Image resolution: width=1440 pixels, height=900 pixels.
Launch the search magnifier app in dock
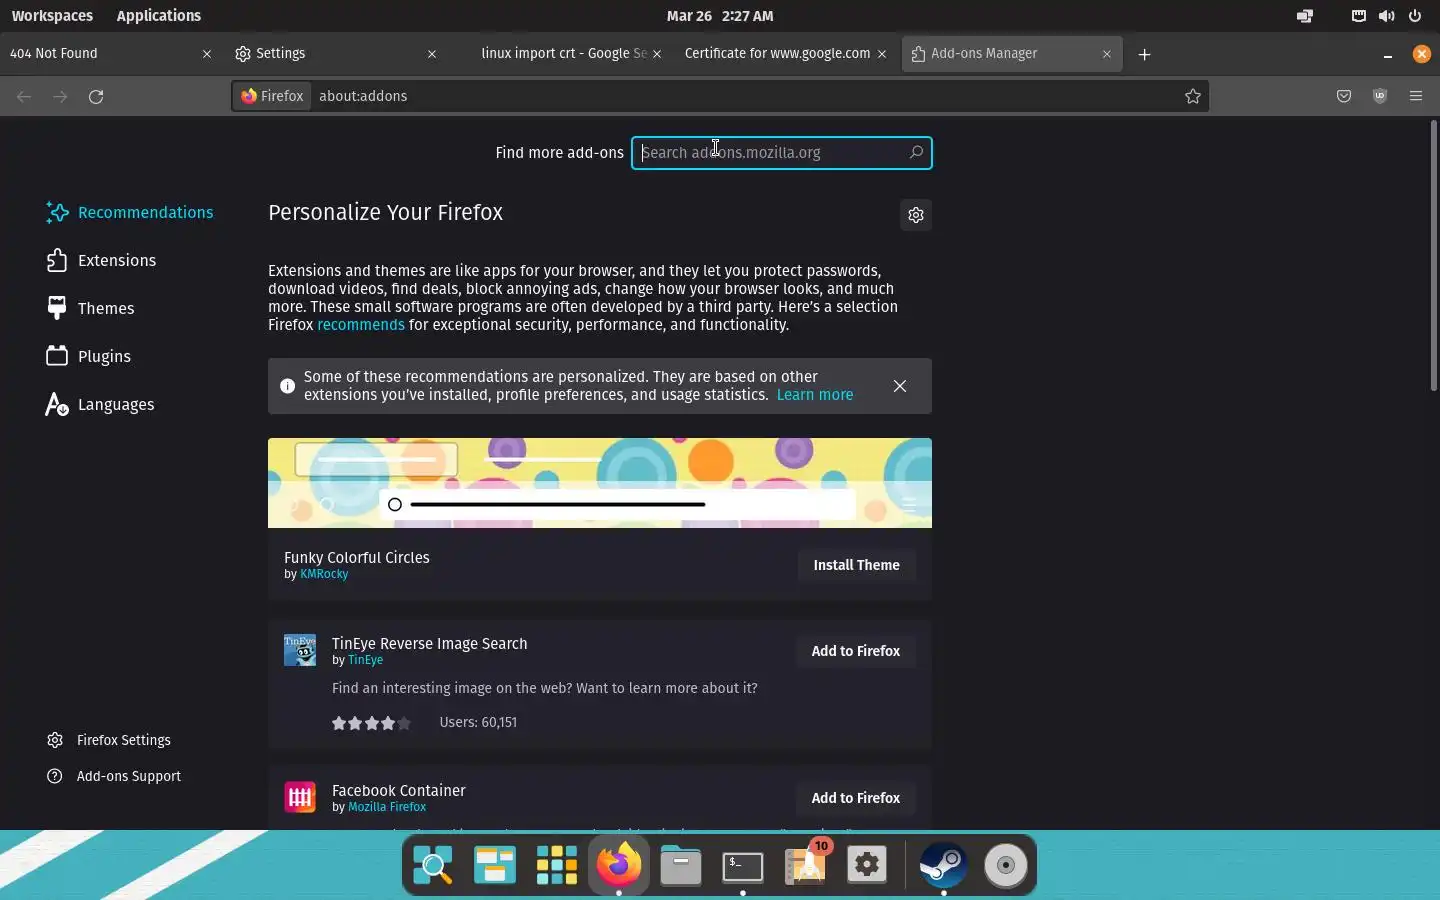[x=433, y=865]
